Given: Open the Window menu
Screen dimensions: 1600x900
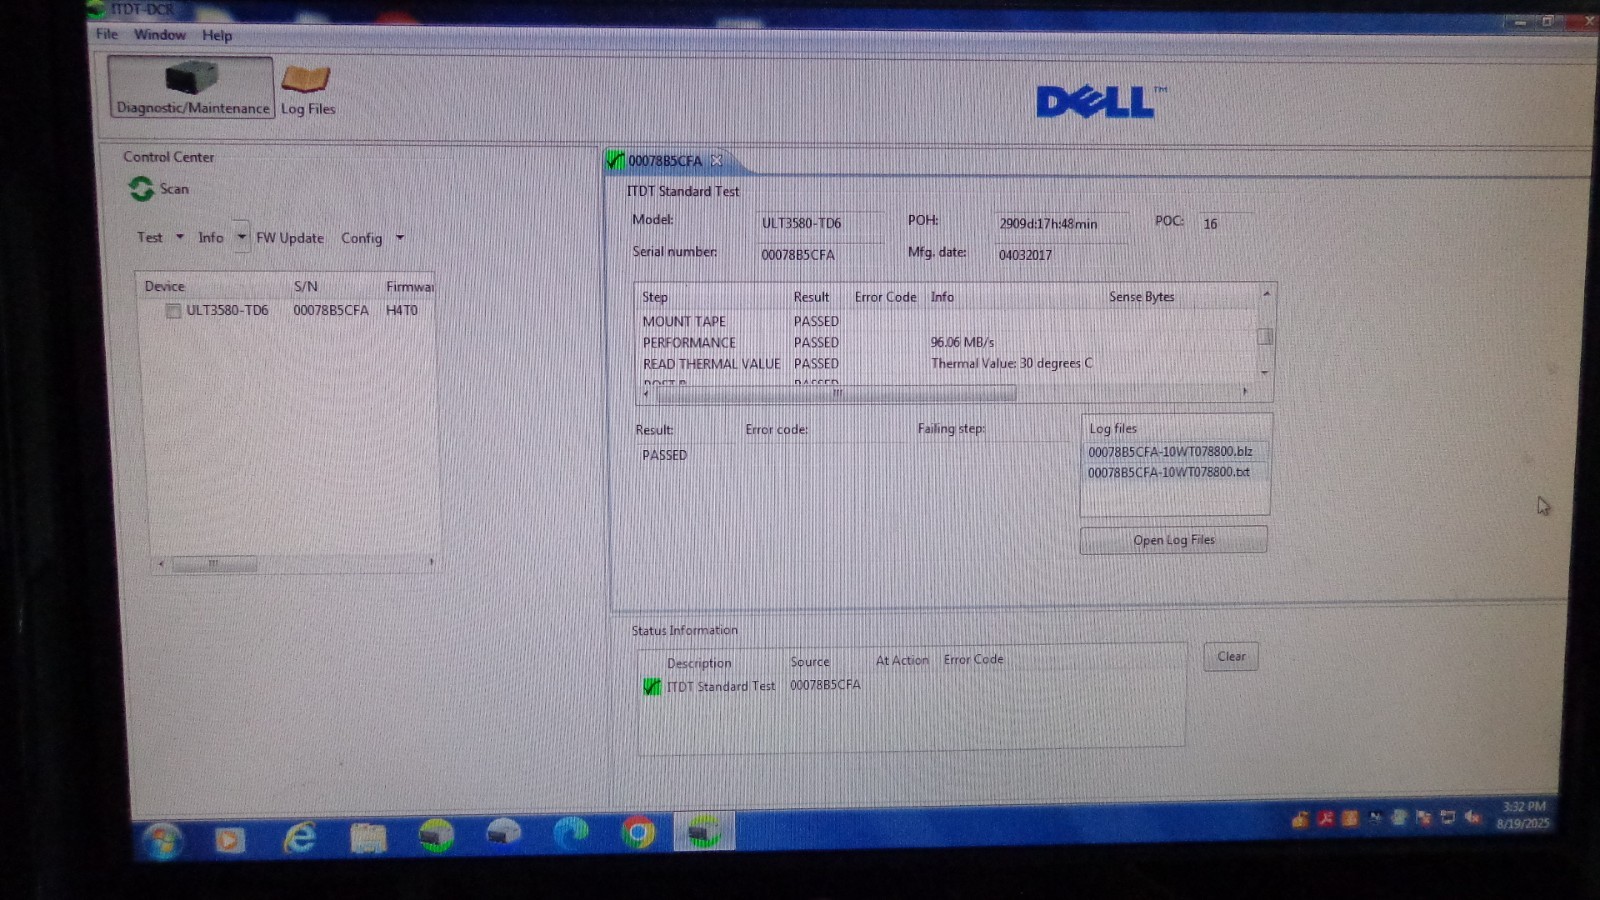Looking at the screenshot, I should click(x=160, y=34).
